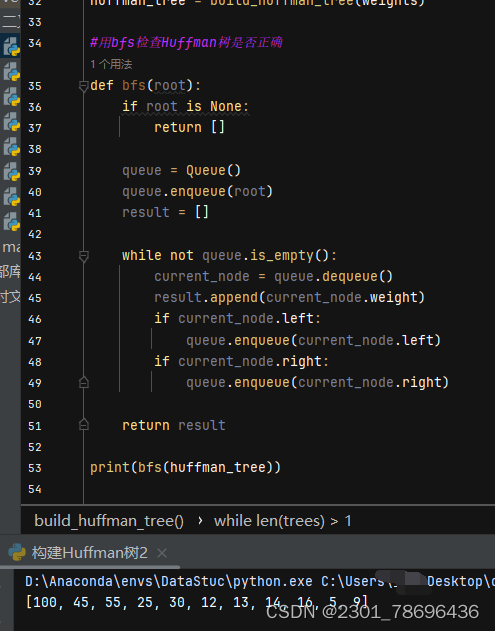Image resolution: width=495 pixels, height=631 pixels.
Task: Click the '1 个用法' usages hint
Action: coord(111,64)
